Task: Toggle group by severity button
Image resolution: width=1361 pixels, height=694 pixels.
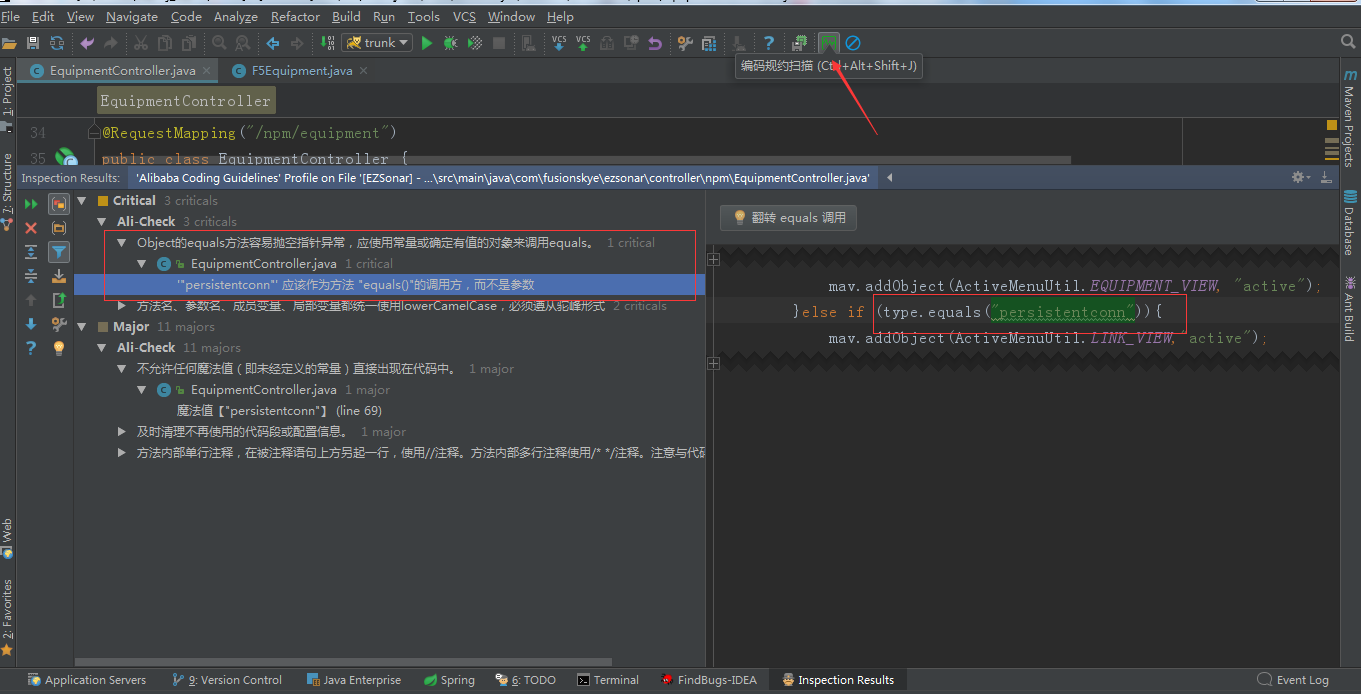Action: pos(59,204)
